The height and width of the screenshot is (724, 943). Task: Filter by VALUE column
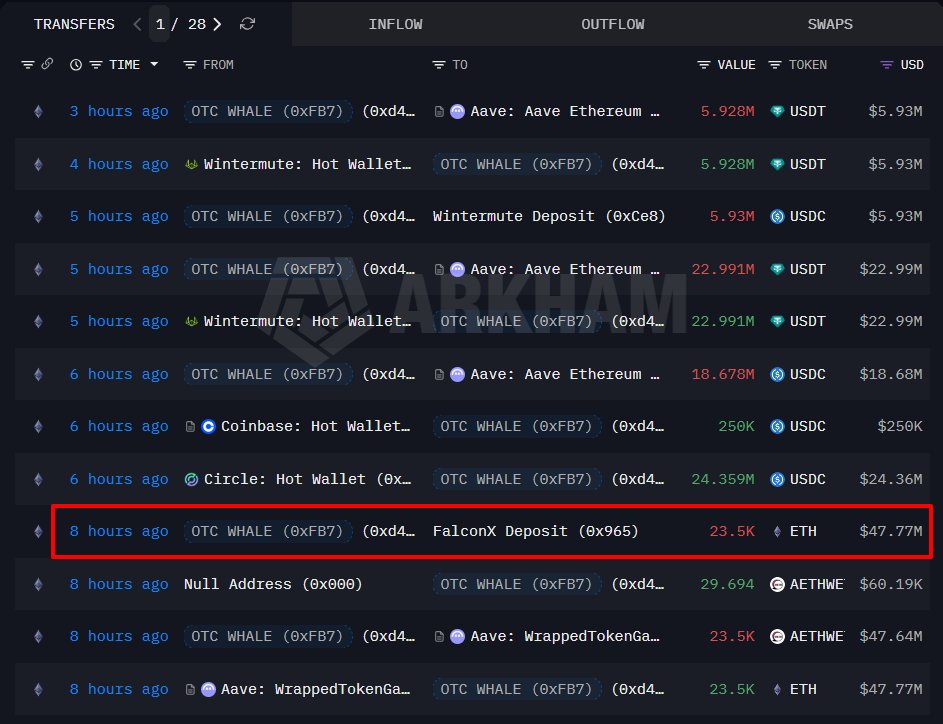(x=704, y=64)
